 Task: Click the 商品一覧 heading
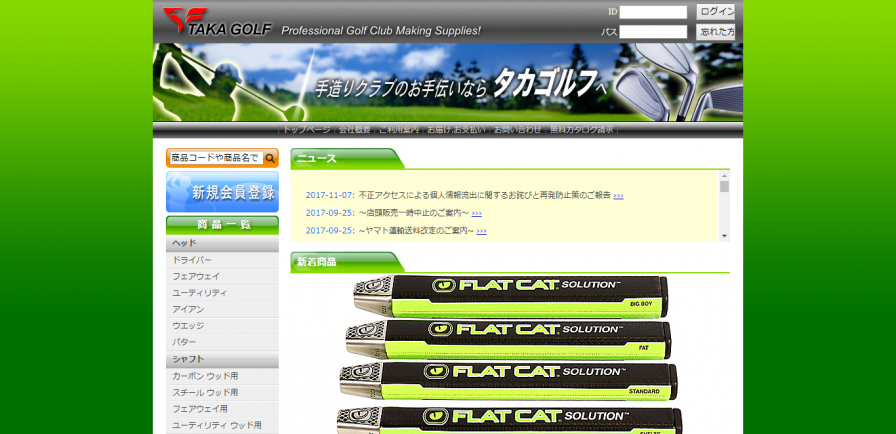click(x=222, y=225)
